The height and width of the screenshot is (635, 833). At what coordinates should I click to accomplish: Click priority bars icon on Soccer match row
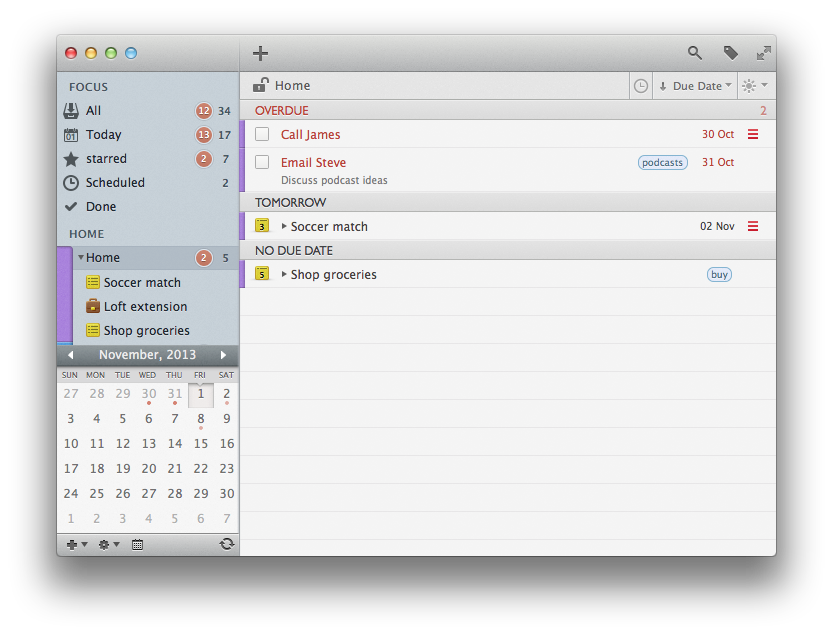pos(753,226)
